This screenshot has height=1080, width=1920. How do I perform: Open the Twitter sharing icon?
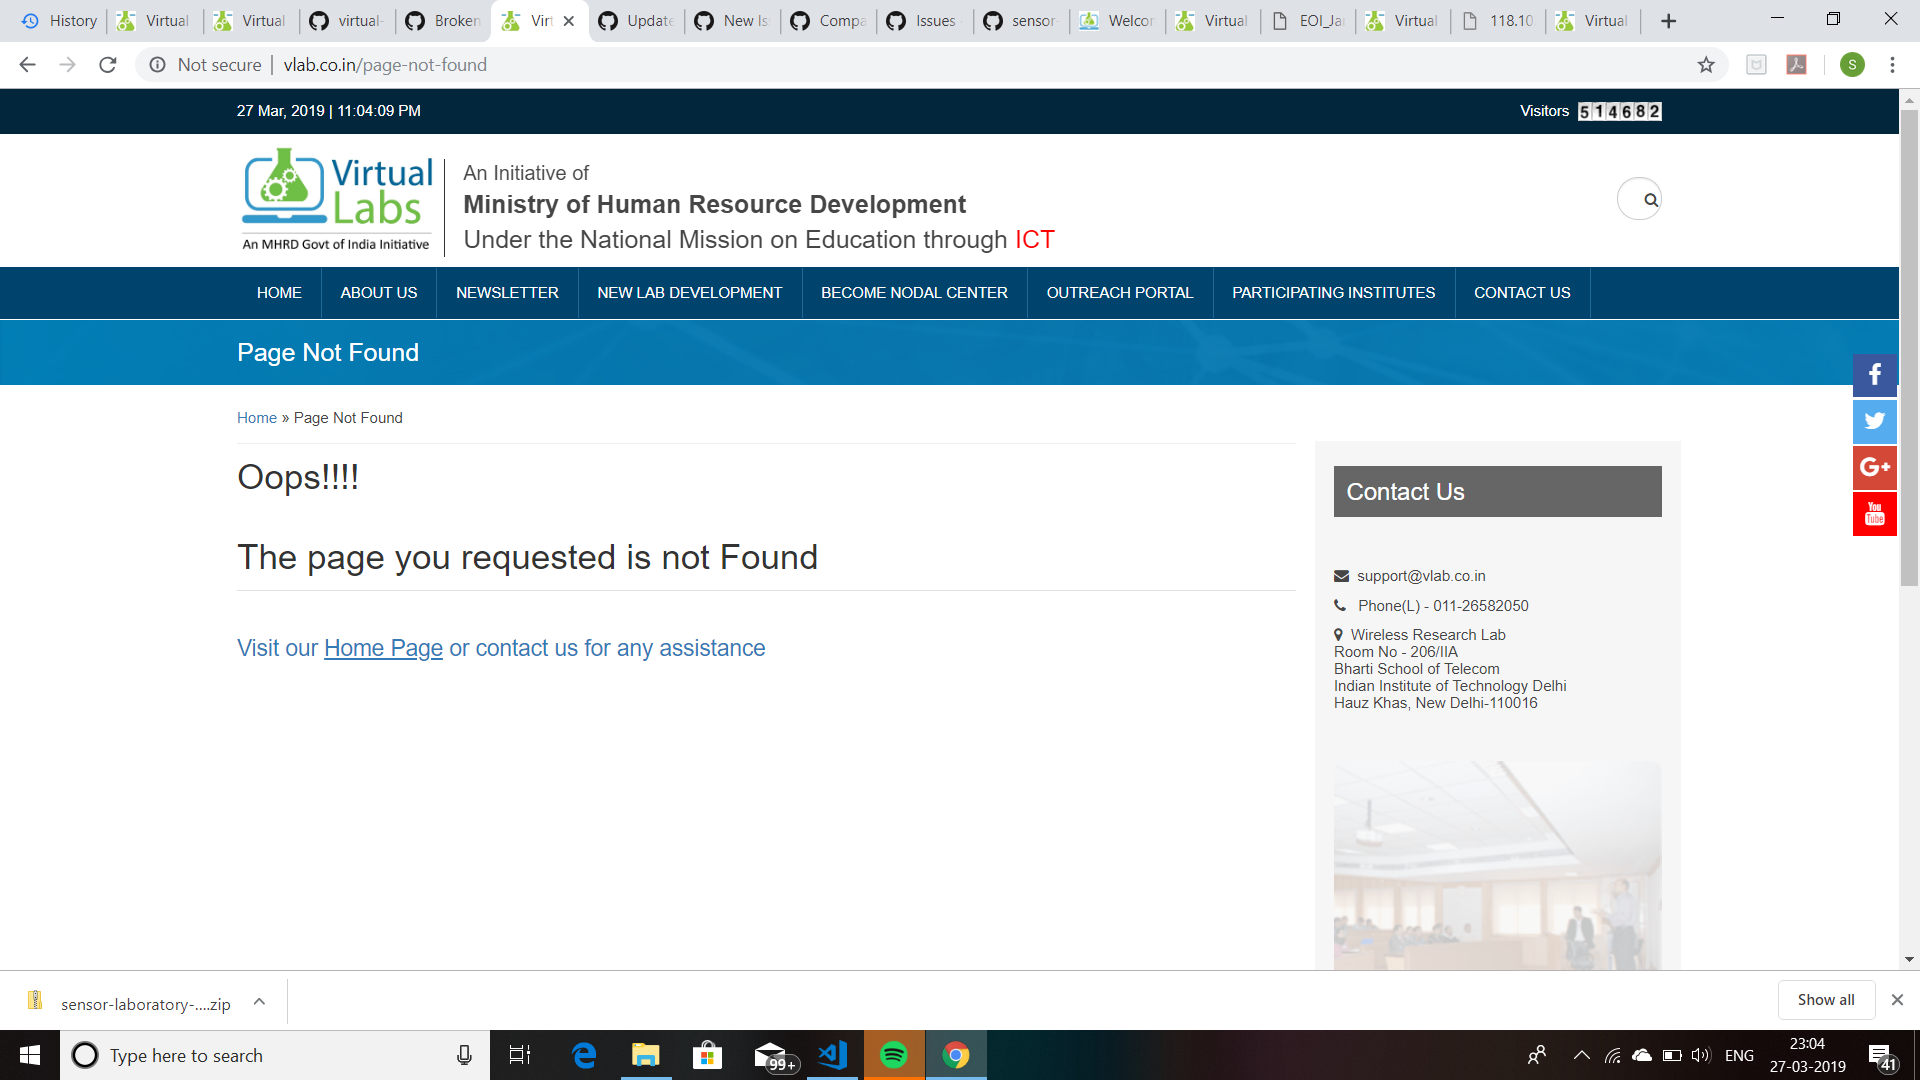click(x=1875, y=421)
